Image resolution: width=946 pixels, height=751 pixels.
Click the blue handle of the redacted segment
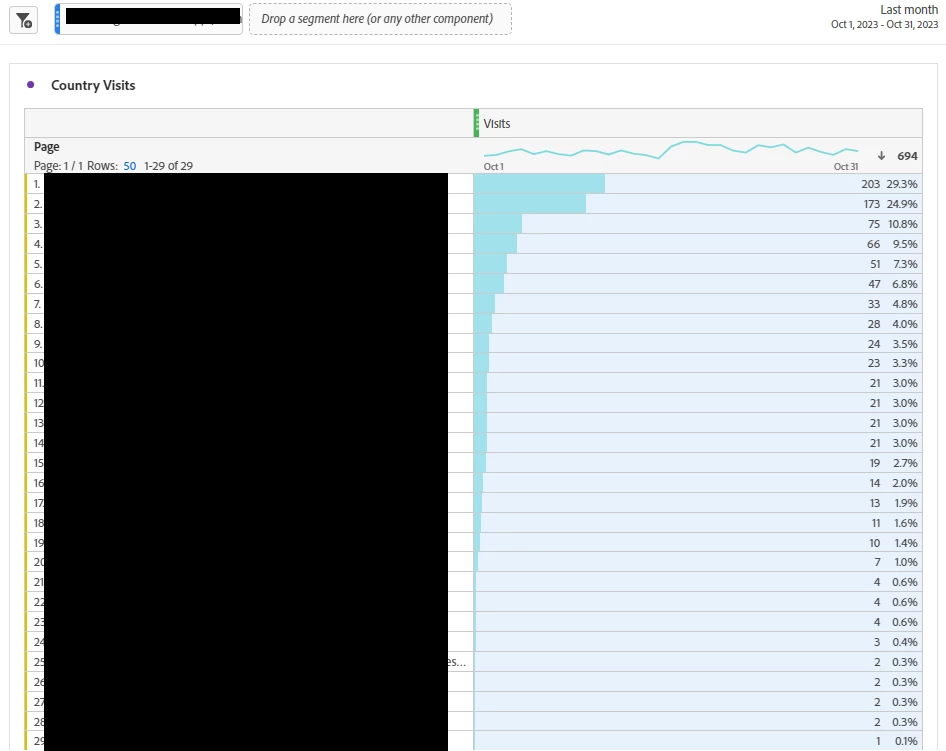pos(57,19)
